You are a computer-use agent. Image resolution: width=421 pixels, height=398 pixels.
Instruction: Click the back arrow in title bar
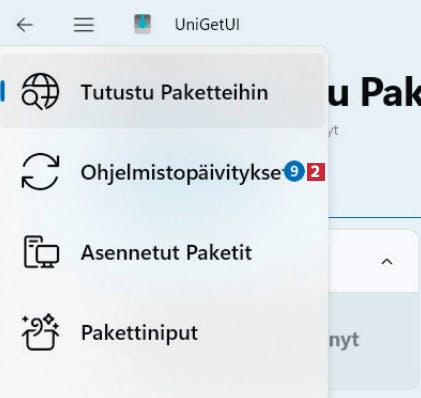point(25,25)
